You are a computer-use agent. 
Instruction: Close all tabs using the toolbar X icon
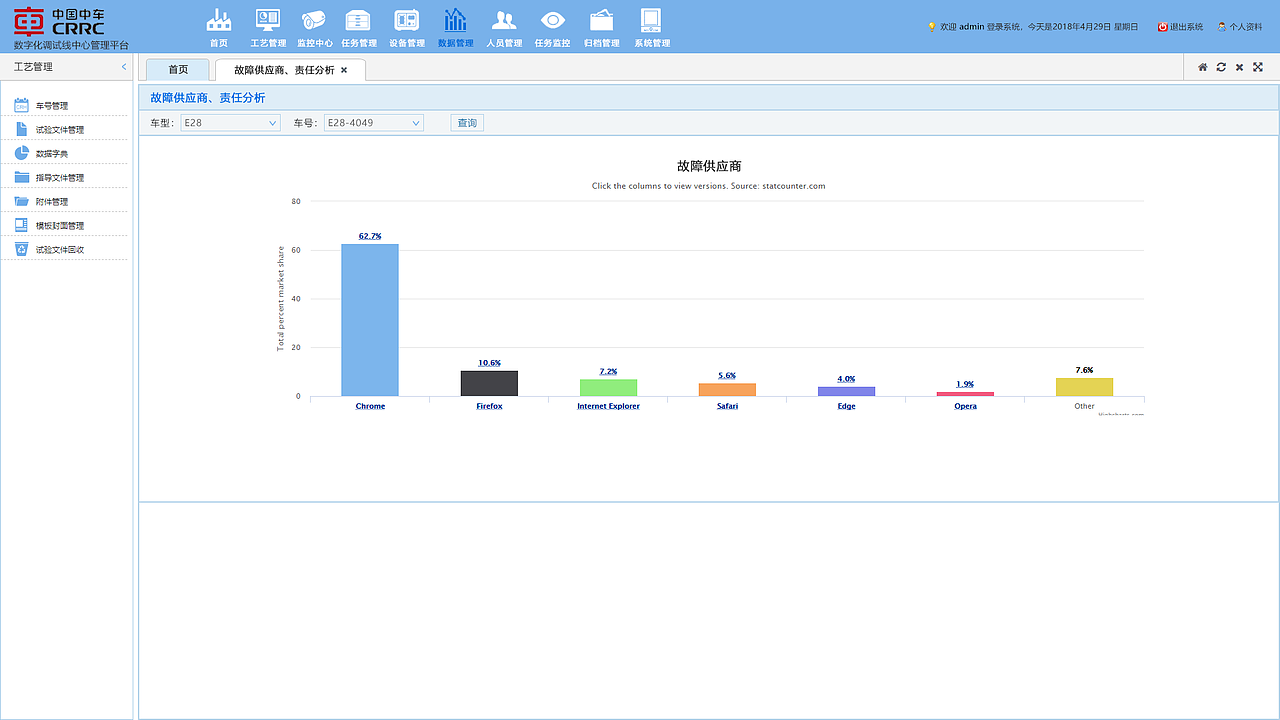[1239, 67]
